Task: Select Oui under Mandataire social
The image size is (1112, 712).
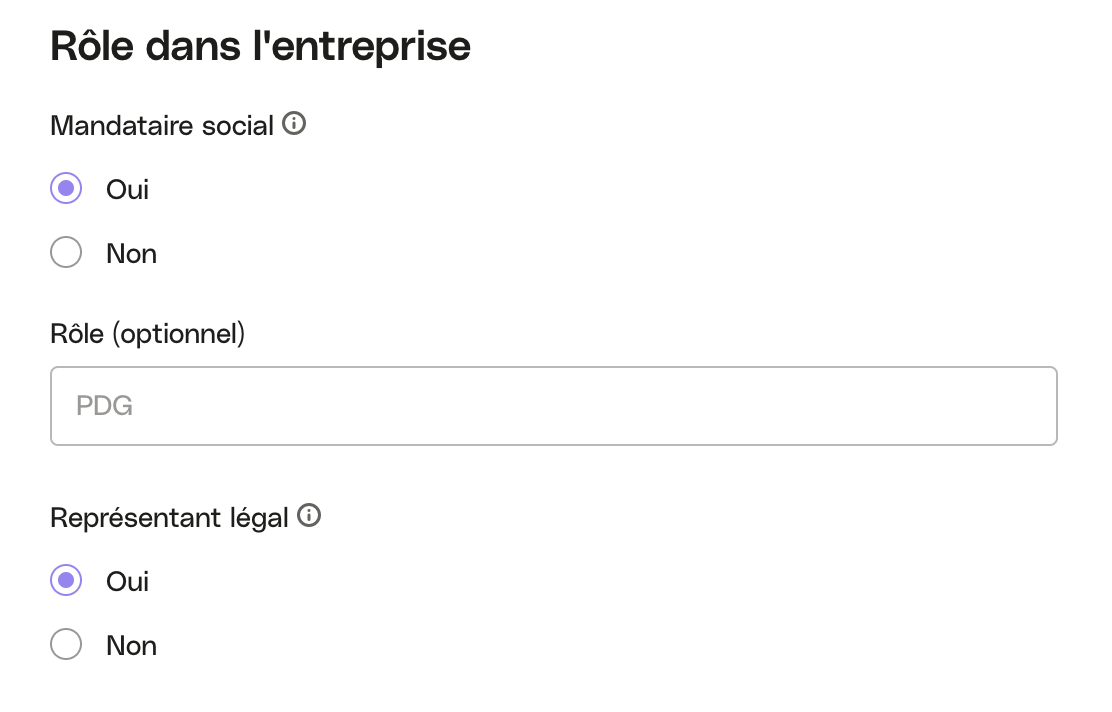Action: 66,189
